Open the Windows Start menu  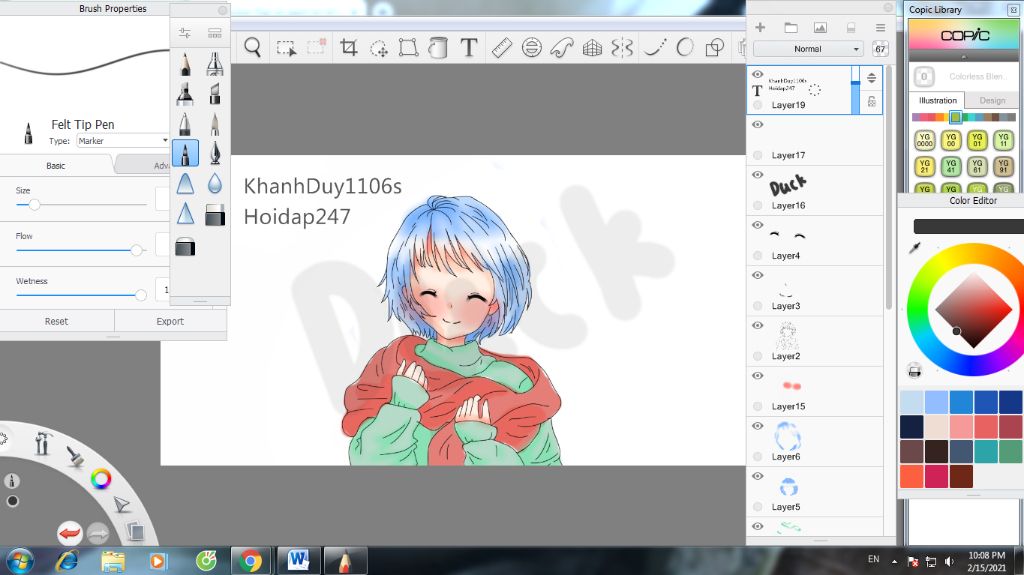(20, 561)
